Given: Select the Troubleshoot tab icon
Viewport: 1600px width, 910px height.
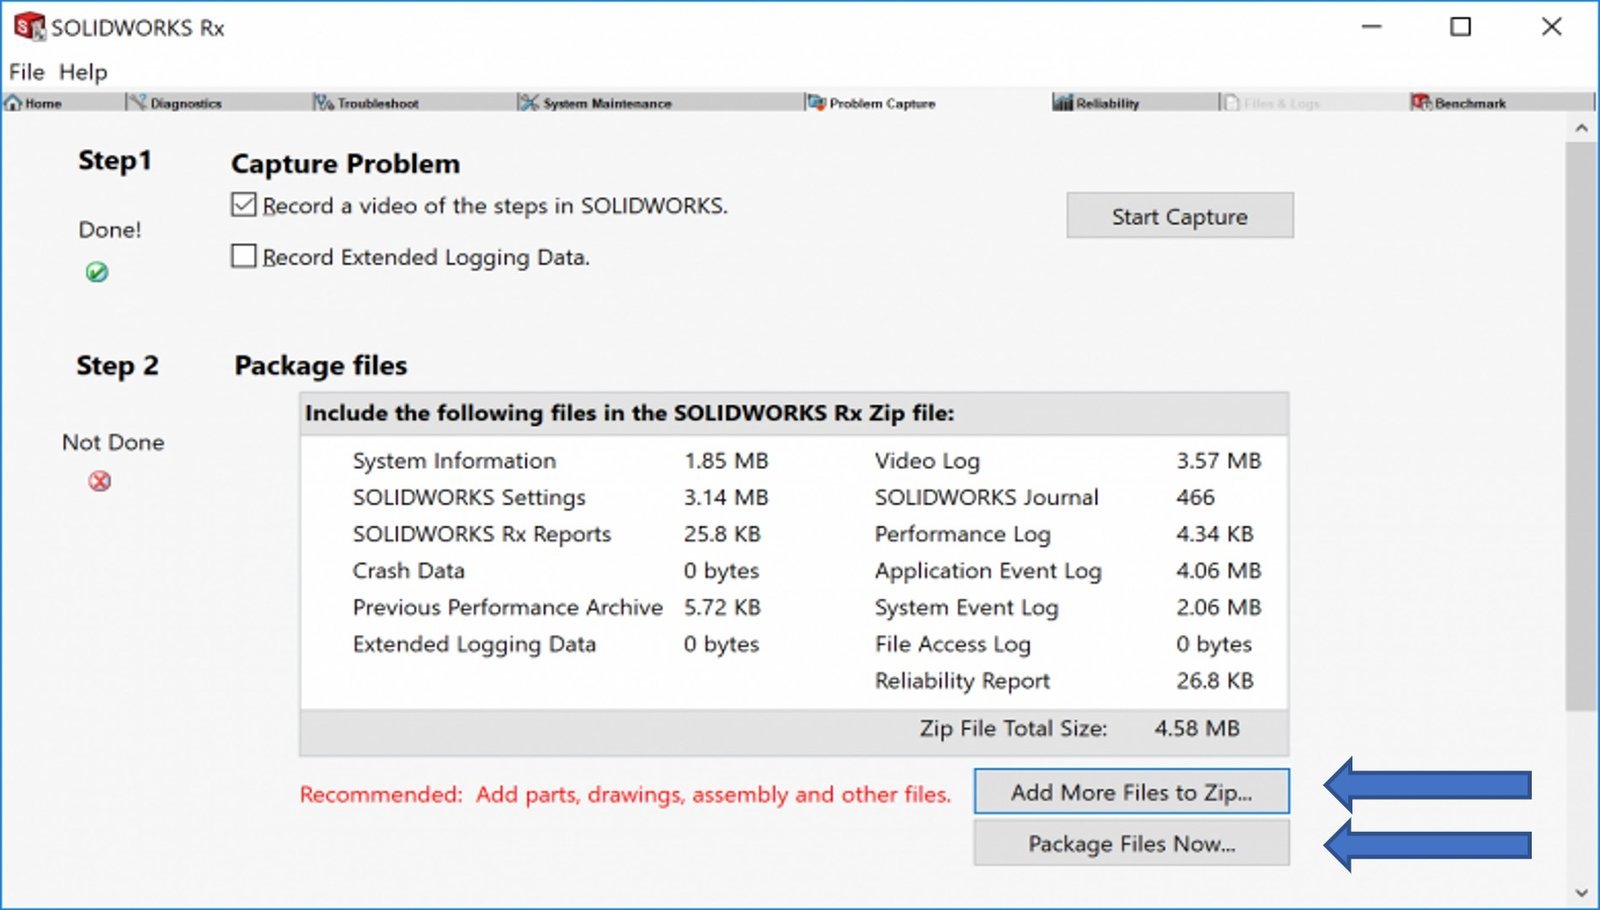Looking at the screenshot, I should point(323,103).
